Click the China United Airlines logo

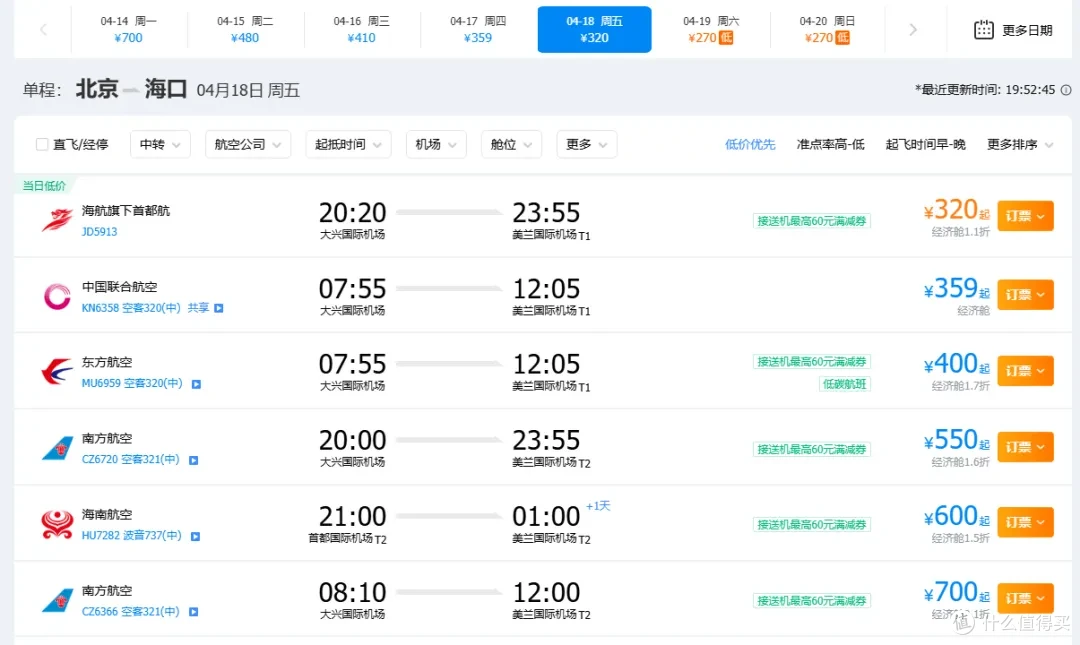coord(56,296)
